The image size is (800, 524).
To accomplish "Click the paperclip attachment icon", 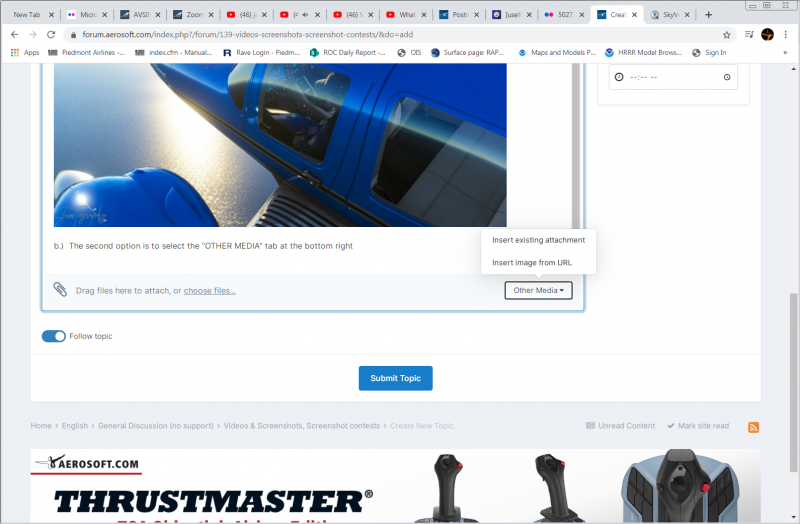I will click(x=60, y=289).
